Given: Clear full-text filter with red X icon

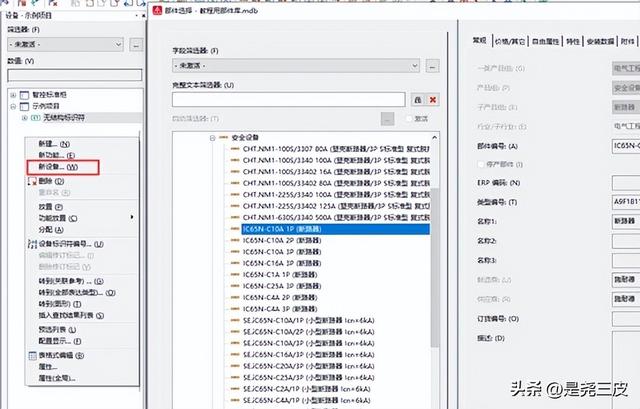Looking at the screenshot, I should (x=433, y=100).
